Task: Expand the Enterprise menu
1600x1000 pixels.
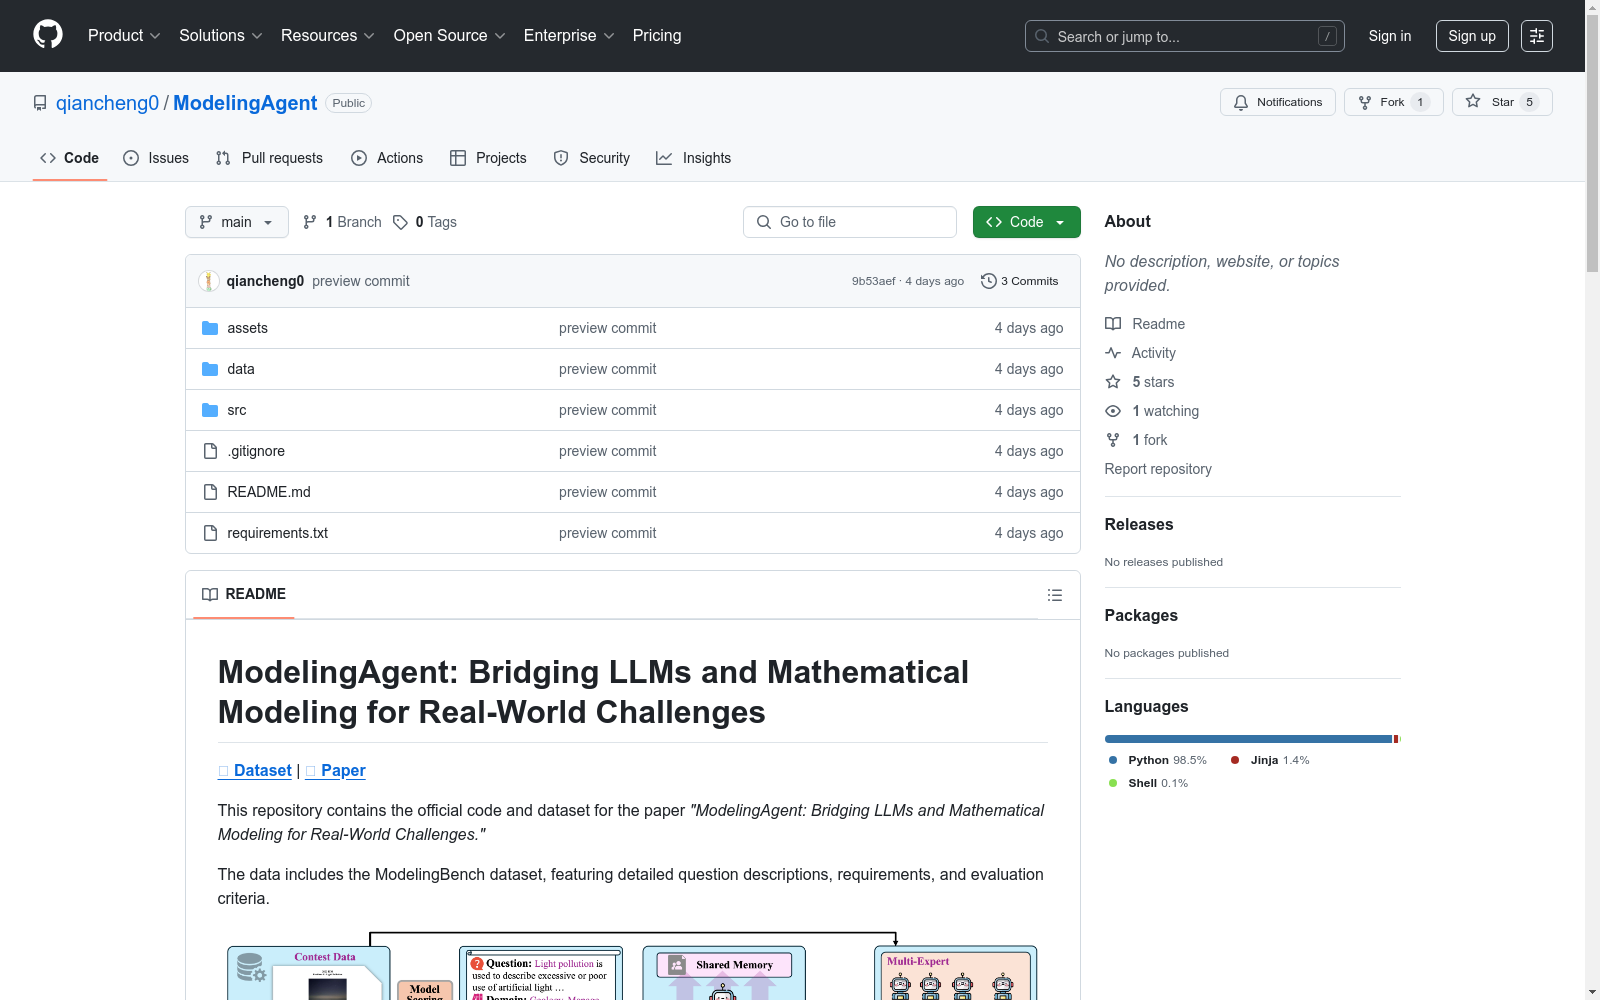Action: tap(569, 36)
